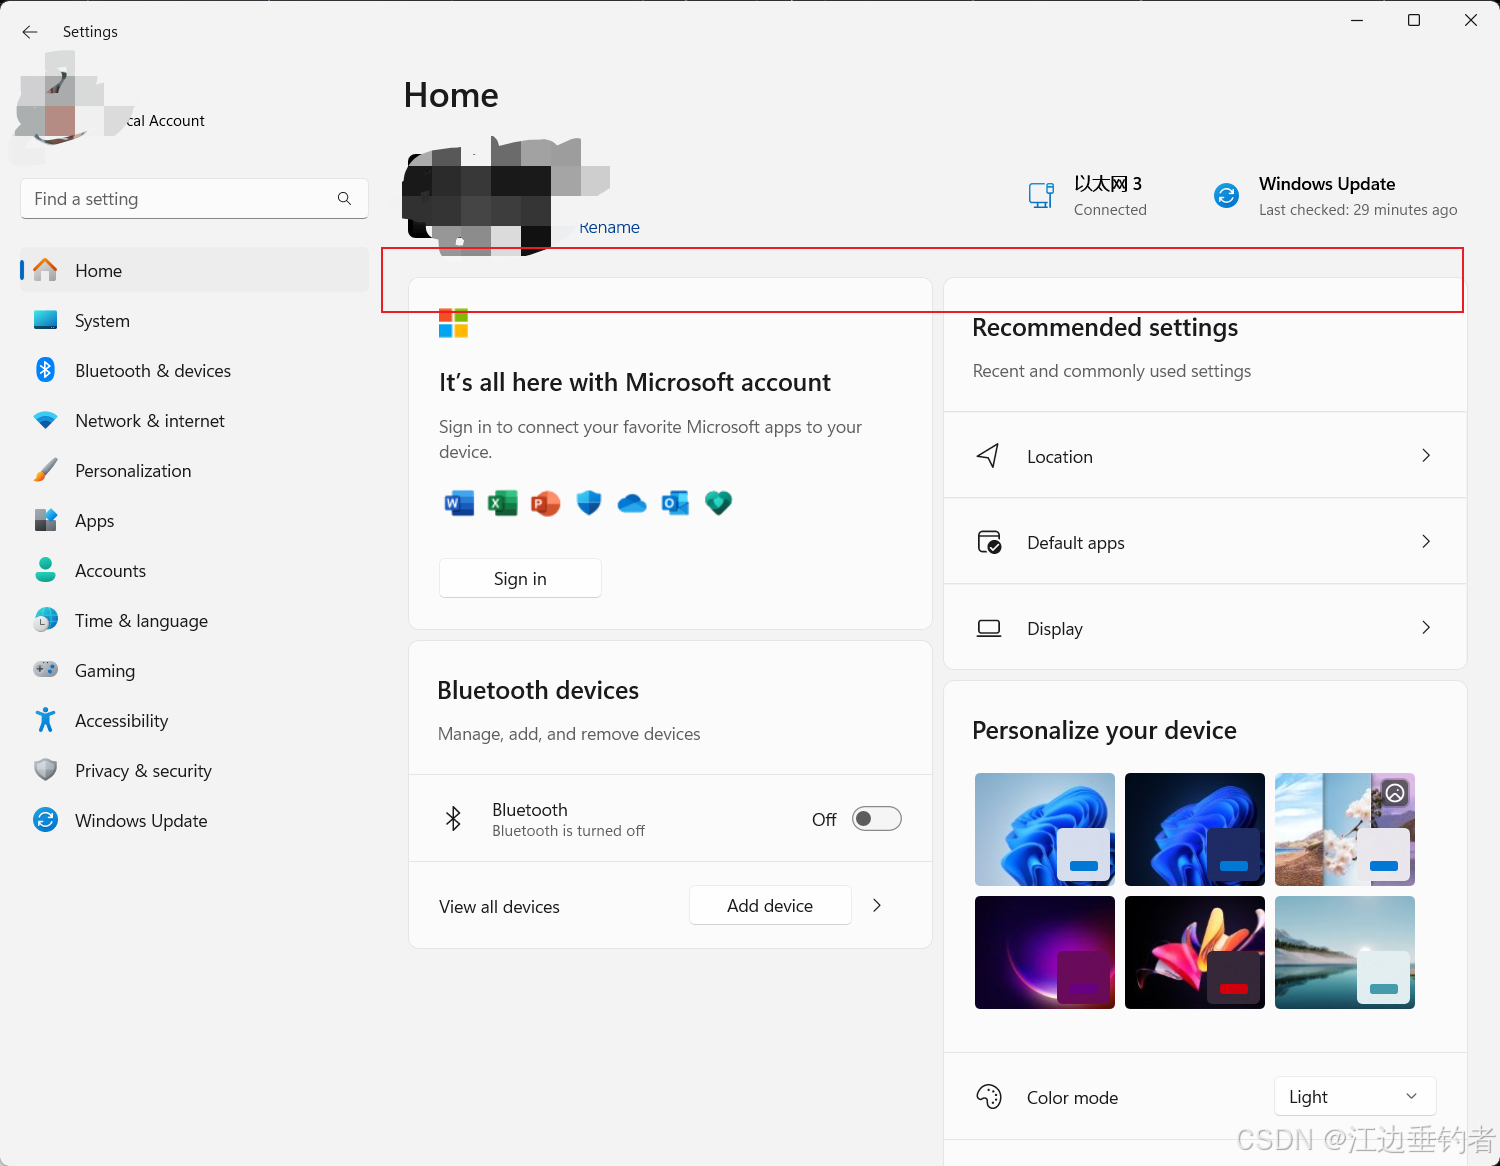
Task: Open View all devices chevron
Action: pyautogui.click(x=877, y=905)
